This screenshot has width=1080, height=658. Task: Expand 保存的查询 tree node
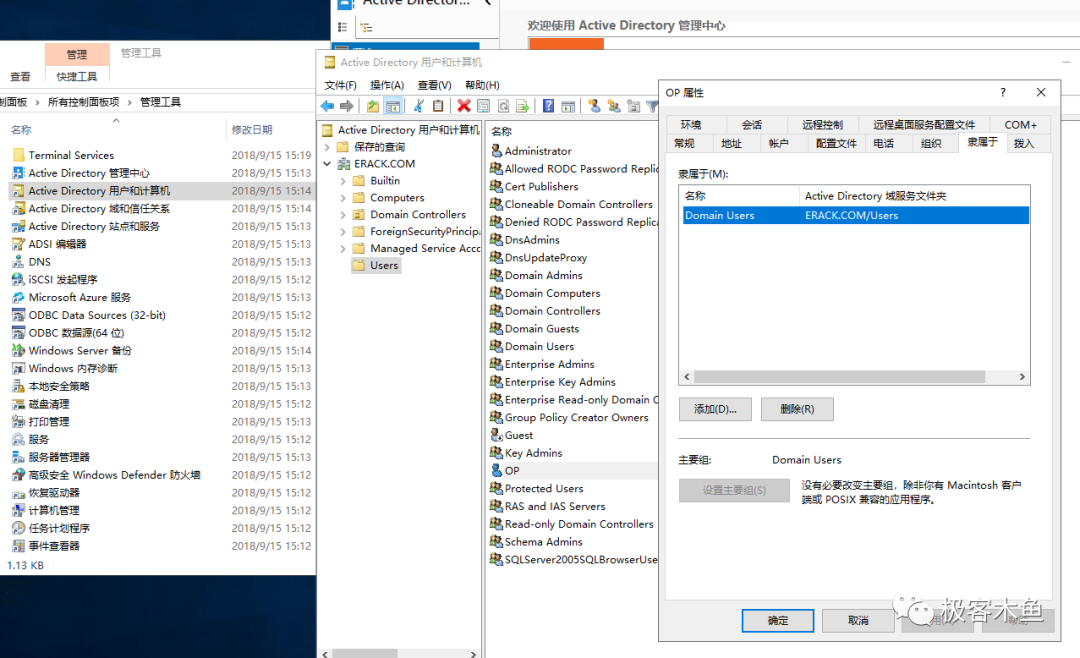[327, 147]
